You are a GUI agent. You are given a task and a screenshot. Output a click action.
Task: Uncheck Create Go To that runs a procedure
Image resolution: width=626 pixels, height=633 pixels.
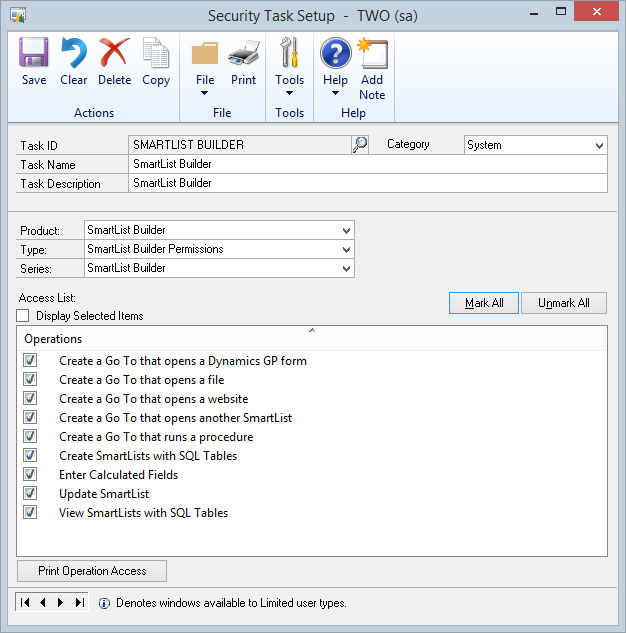coord(30,436)
